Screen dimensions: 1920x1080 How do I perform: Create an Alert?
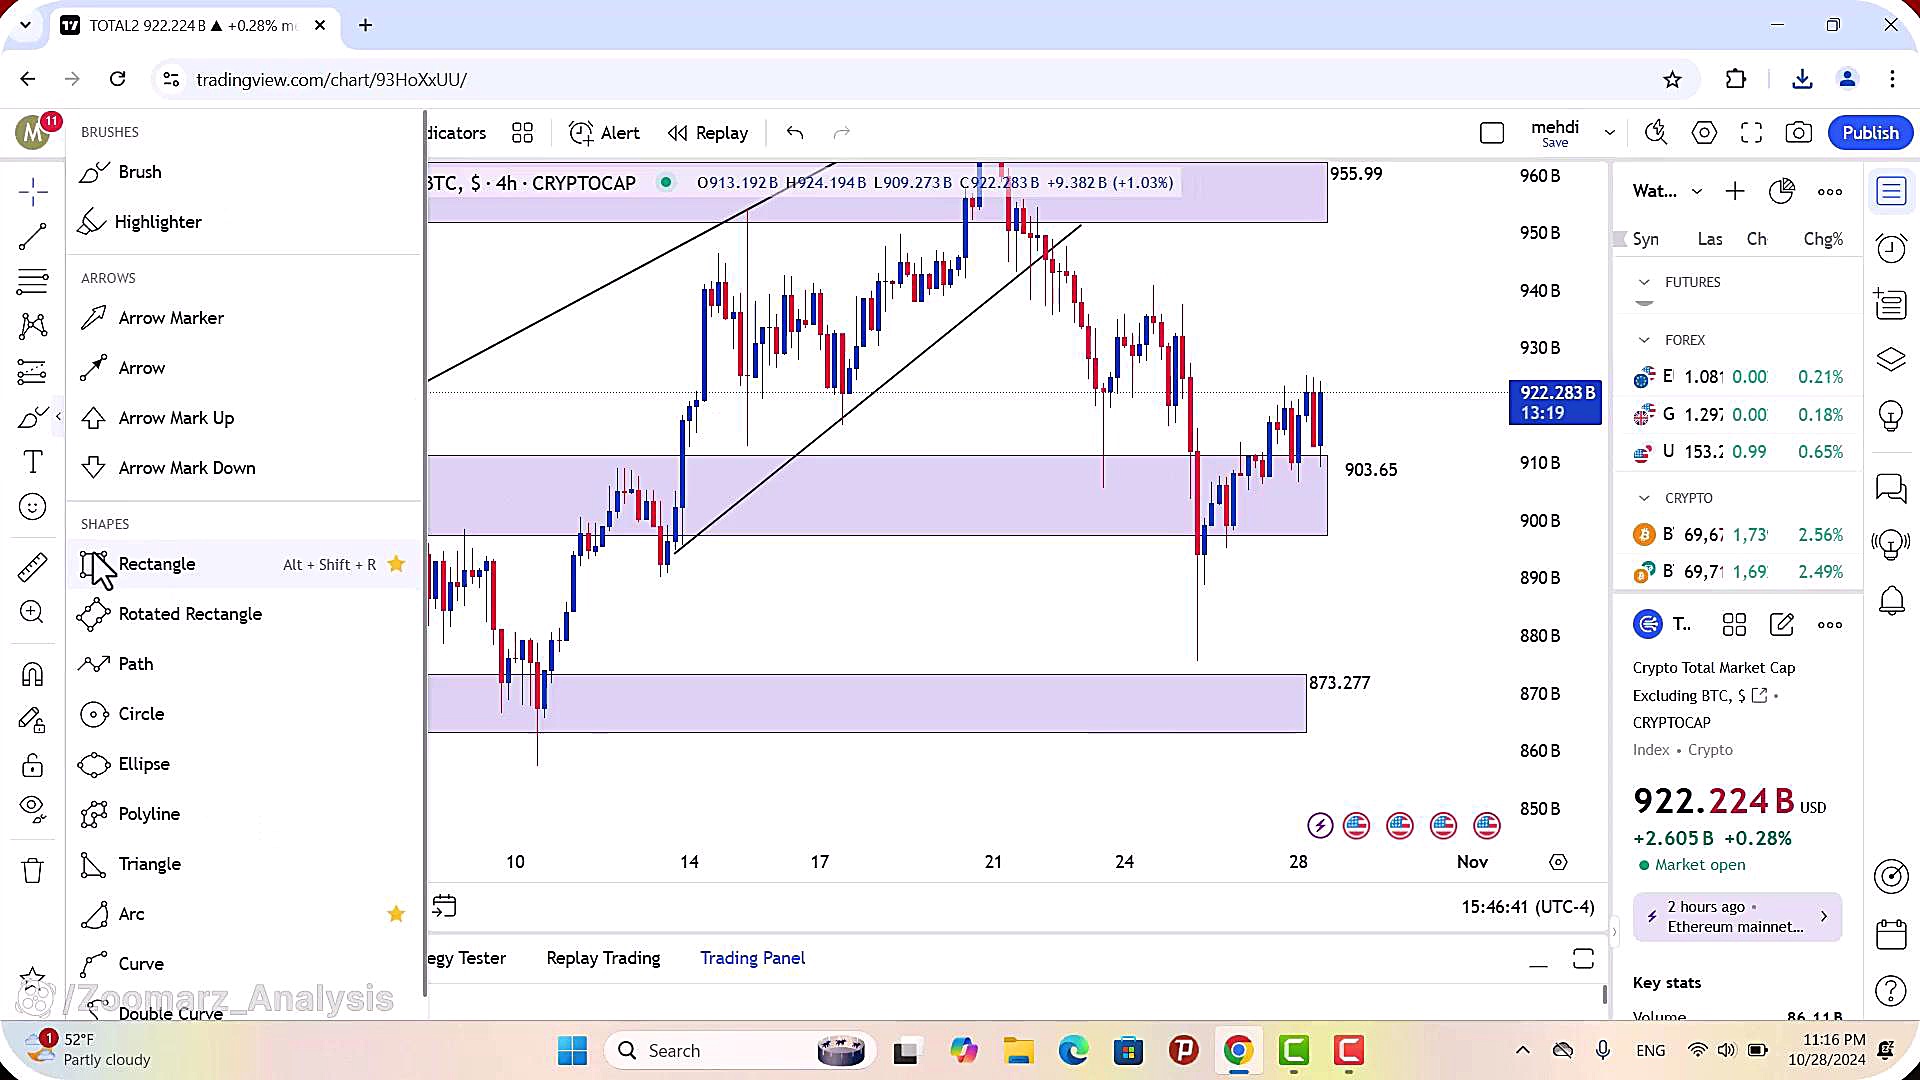[x=604, y=133]
